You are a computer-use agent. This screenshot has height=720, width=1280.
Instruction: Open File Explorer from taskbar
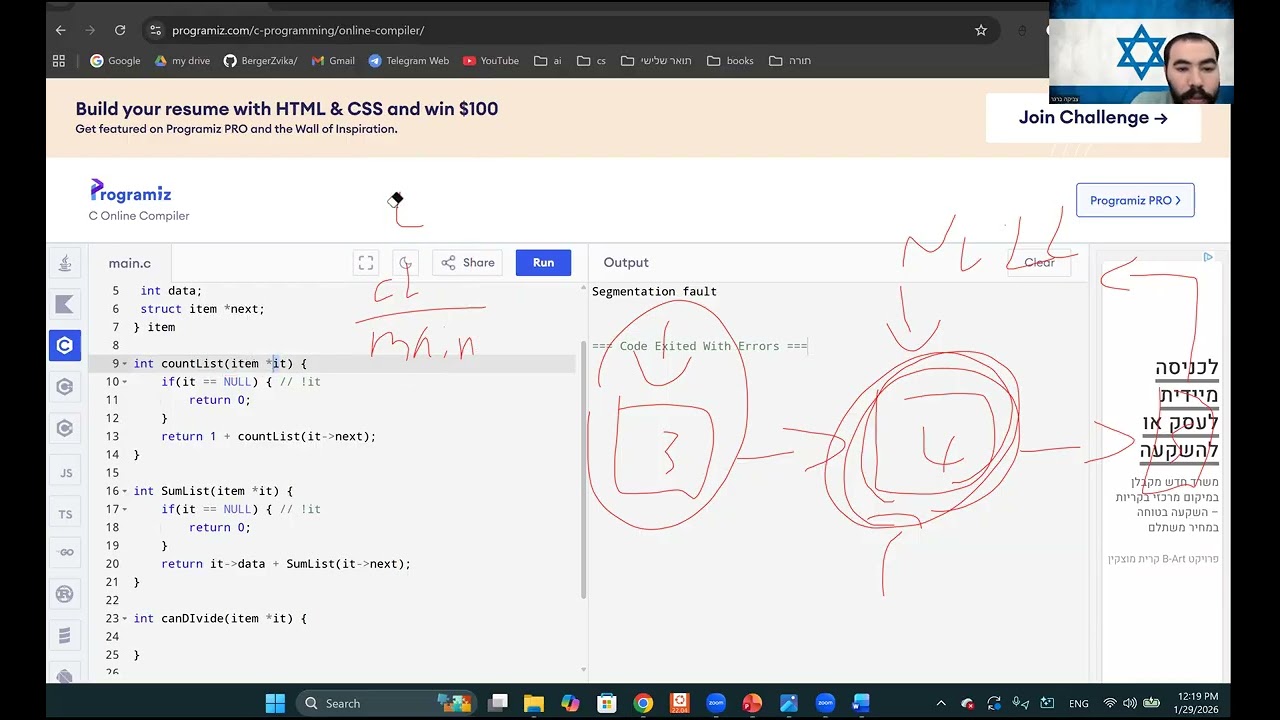point(534,703)
